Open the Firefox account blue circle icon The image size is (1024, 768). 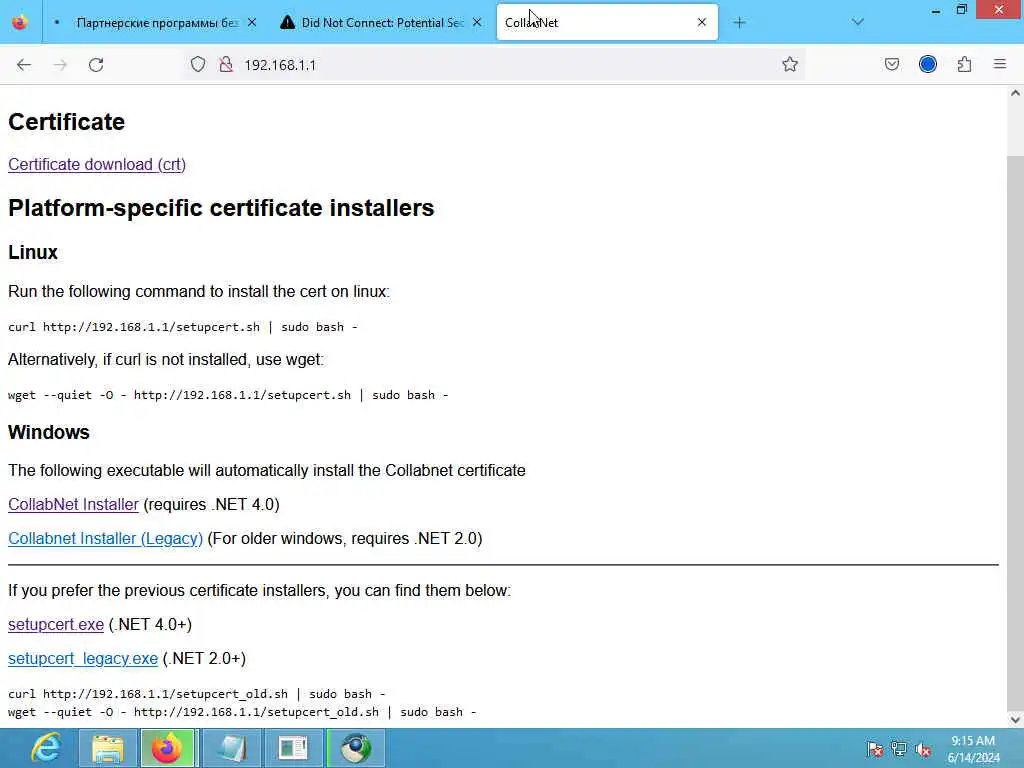(928, 64)
